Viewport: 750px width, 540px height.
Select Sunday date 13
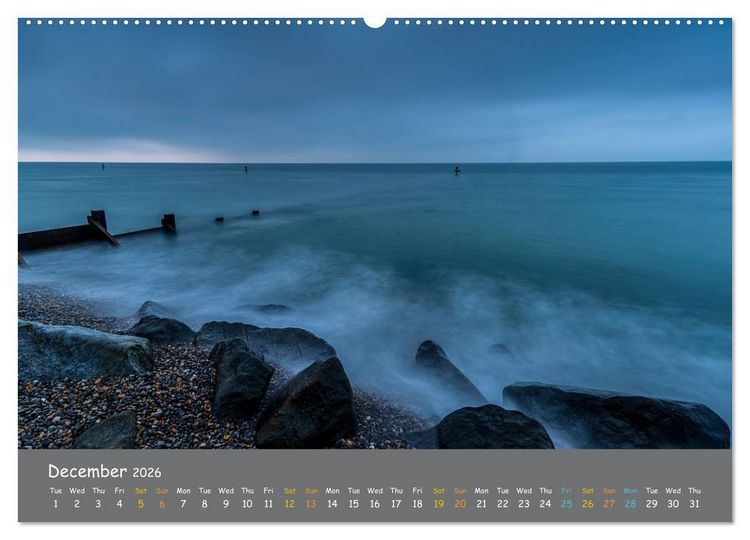311,504
